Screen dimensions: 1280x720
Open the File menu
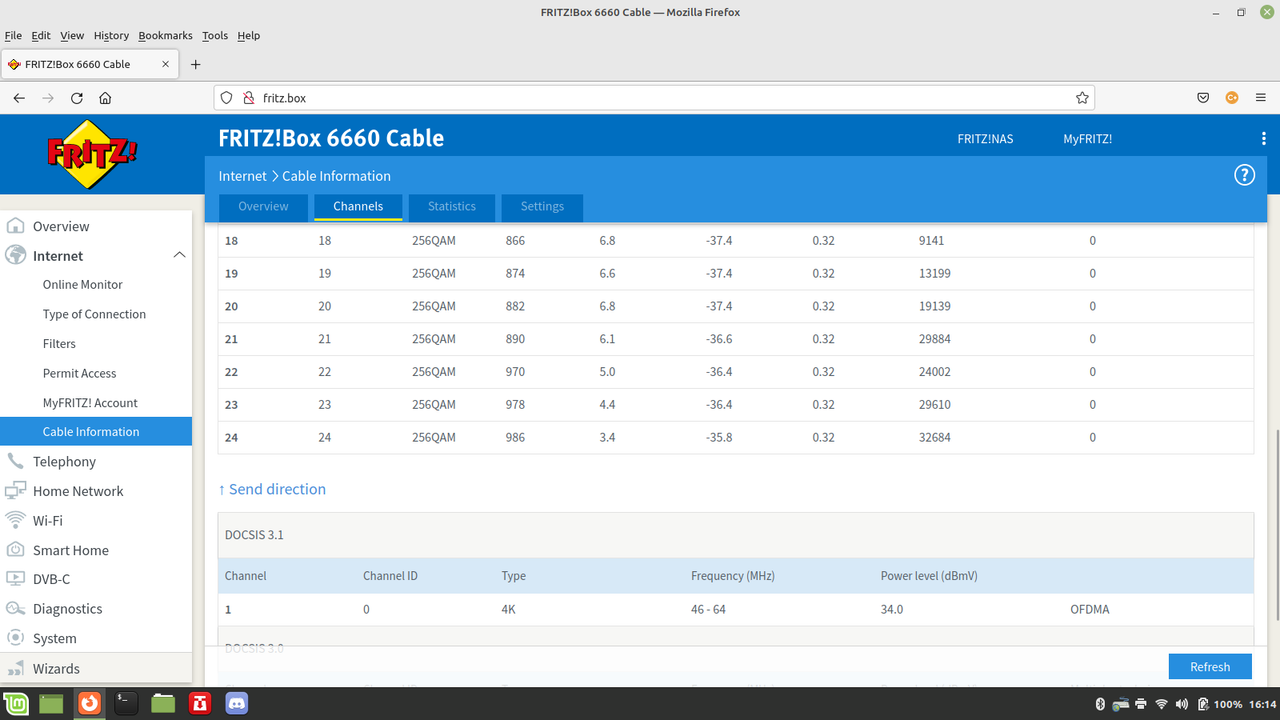13,35
